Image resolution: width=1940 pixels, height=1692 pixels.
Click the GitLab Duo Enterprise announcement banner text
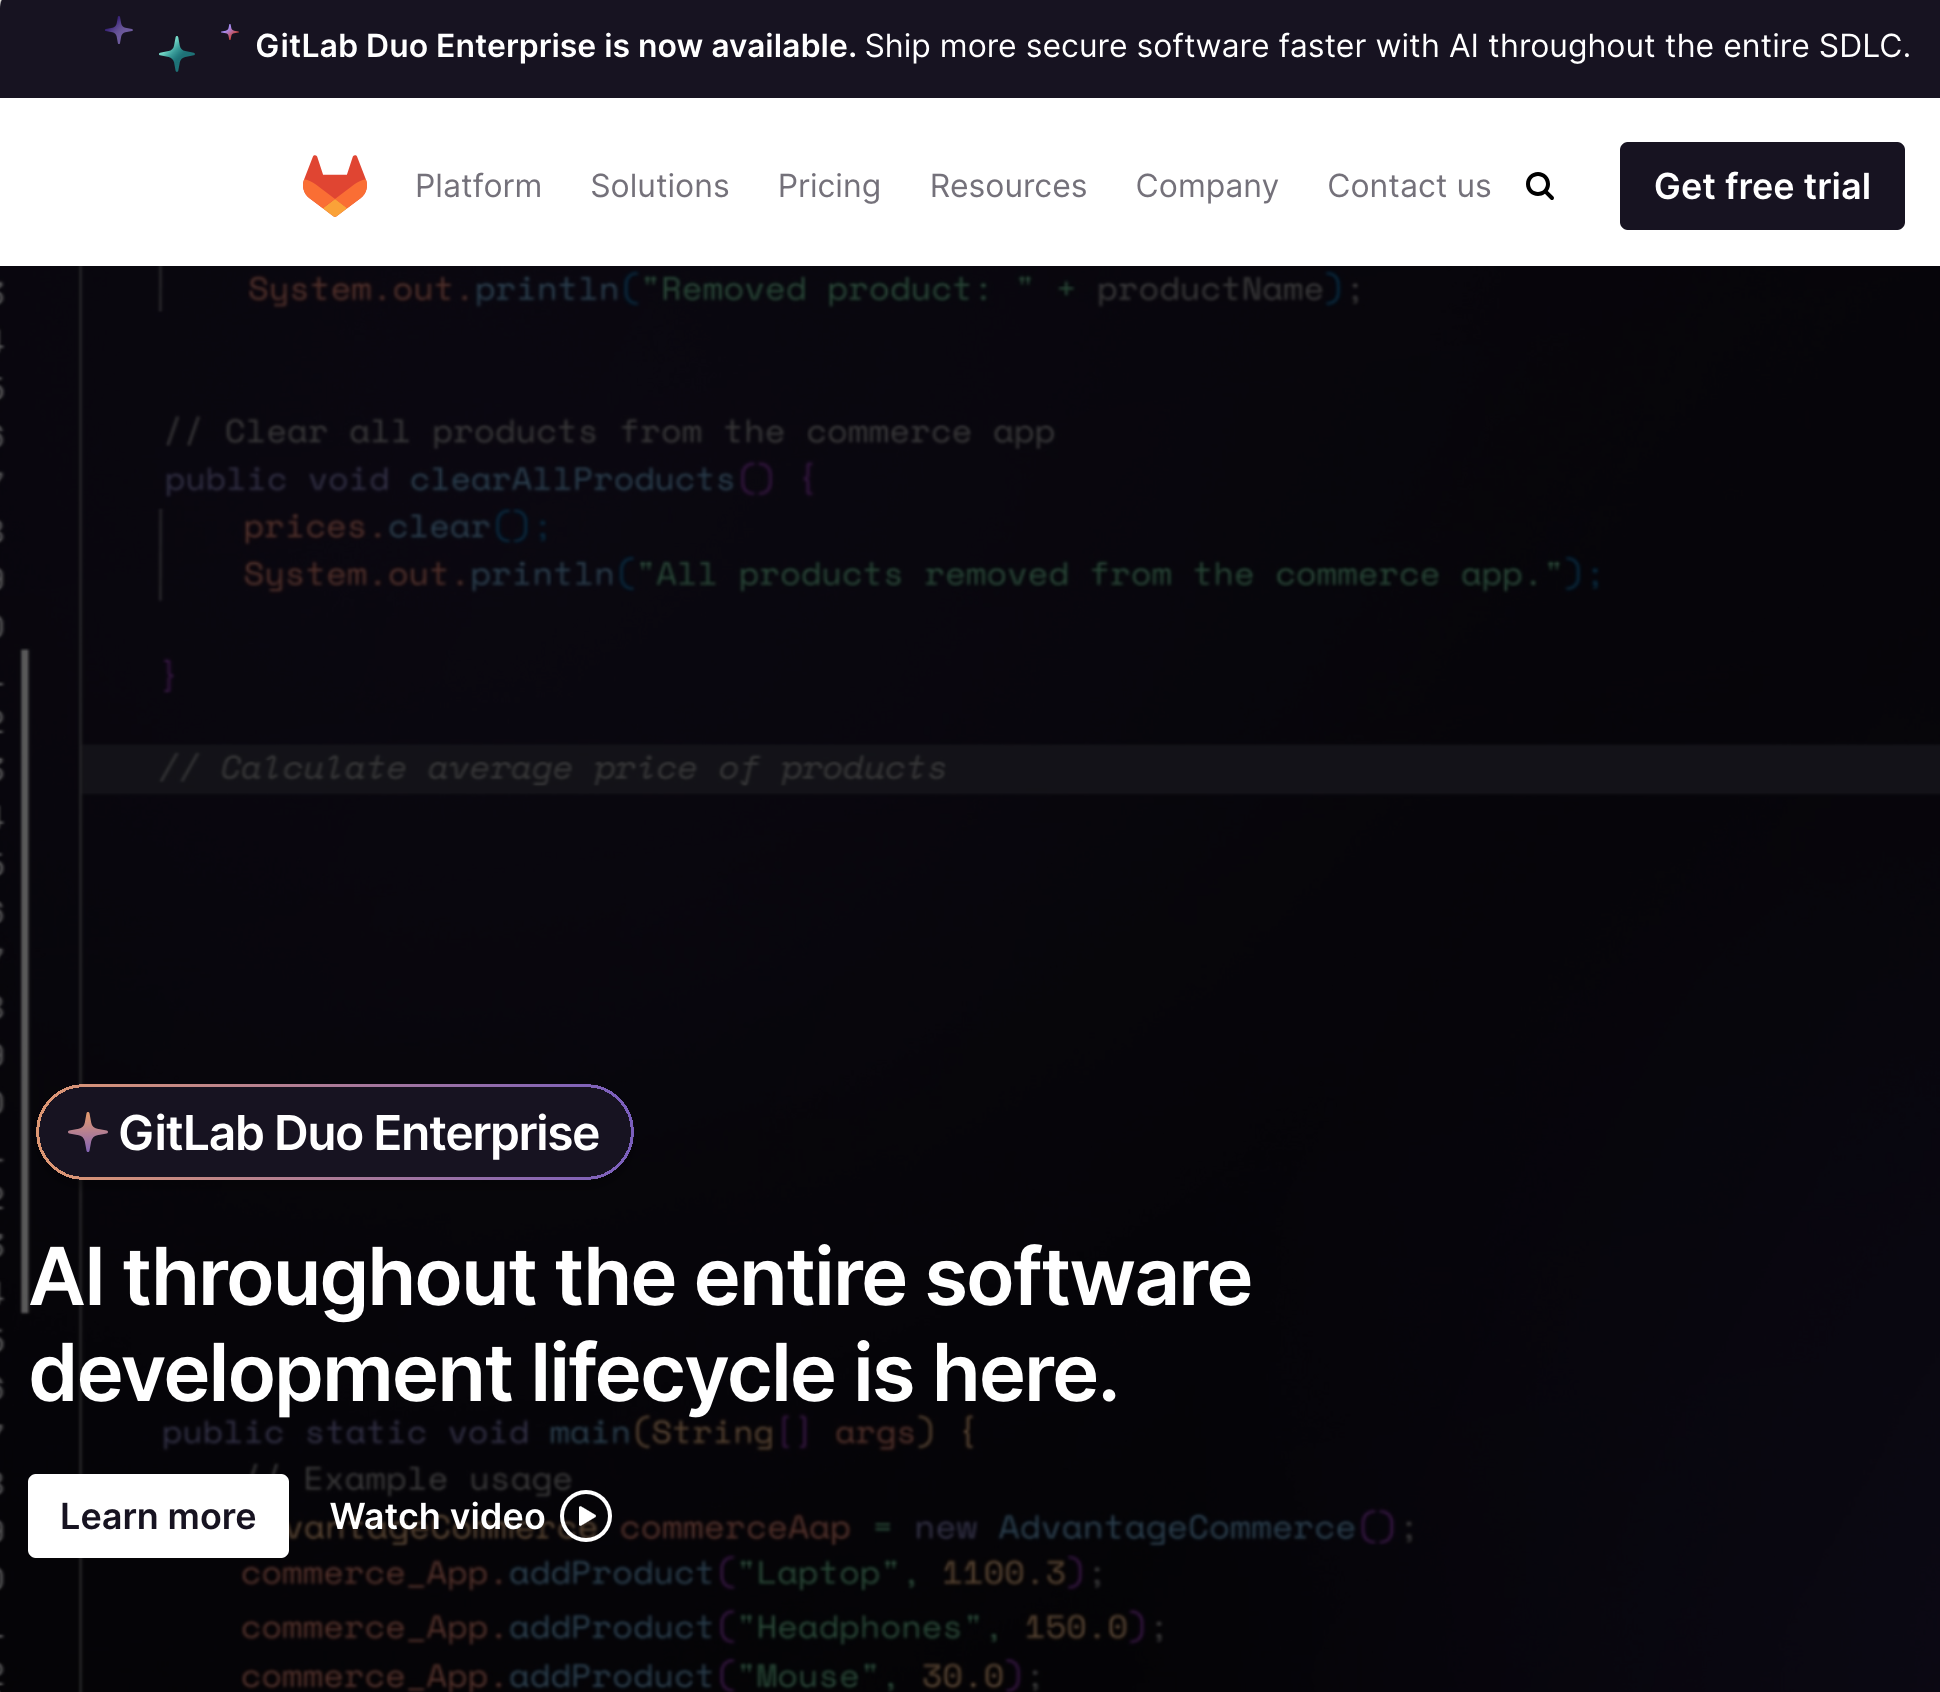coord(1083,46)
